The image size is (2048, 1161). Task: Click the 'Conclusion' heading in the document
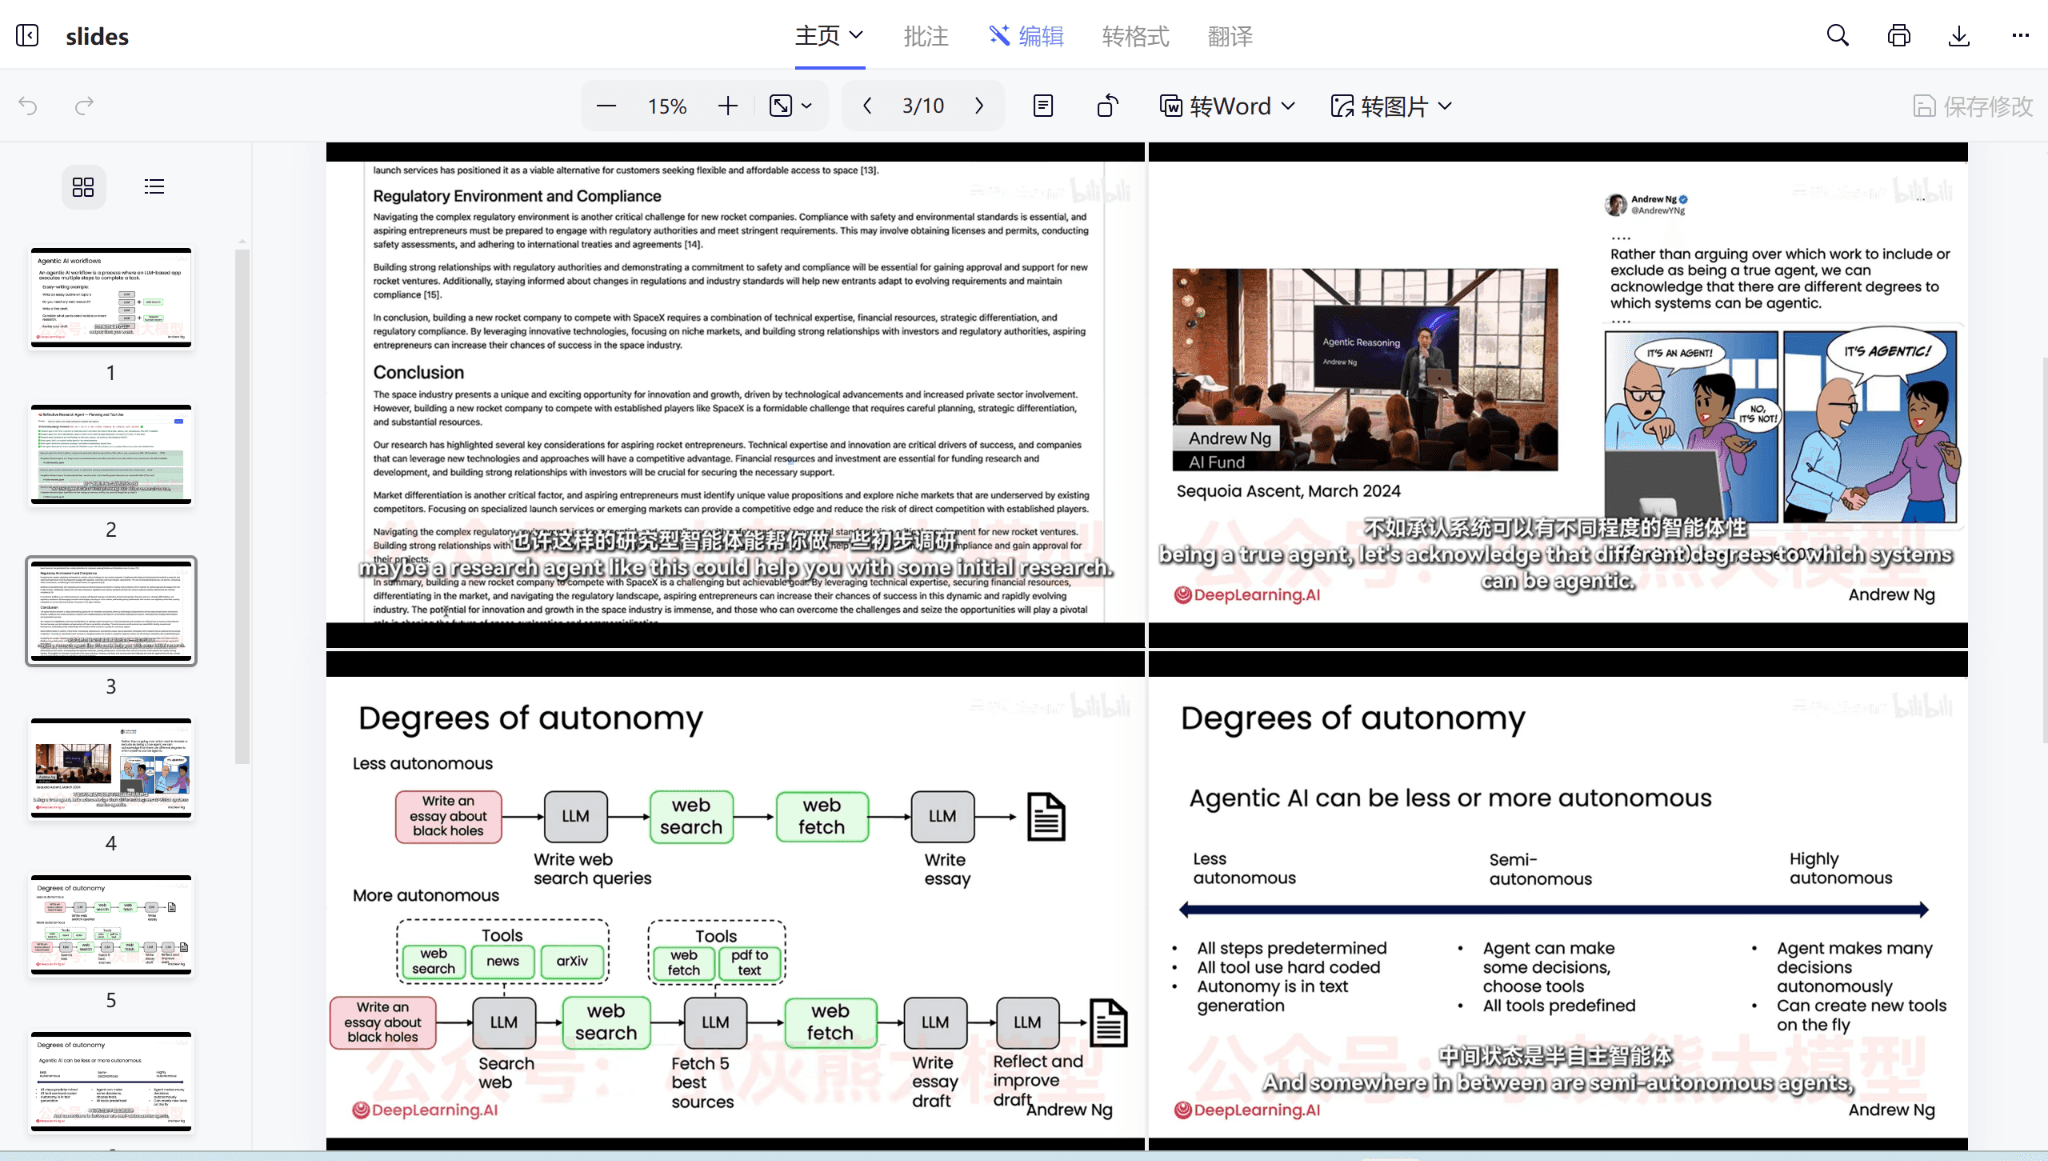(418, 372)
